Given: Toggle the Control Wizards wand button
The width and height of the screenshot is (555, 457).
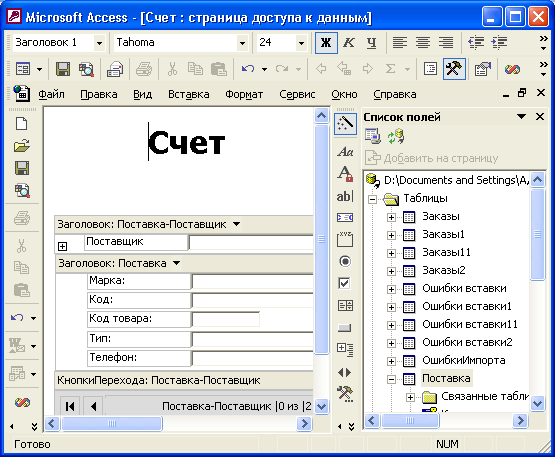Looking at the screenshot, I should click(x=345, y=125).
